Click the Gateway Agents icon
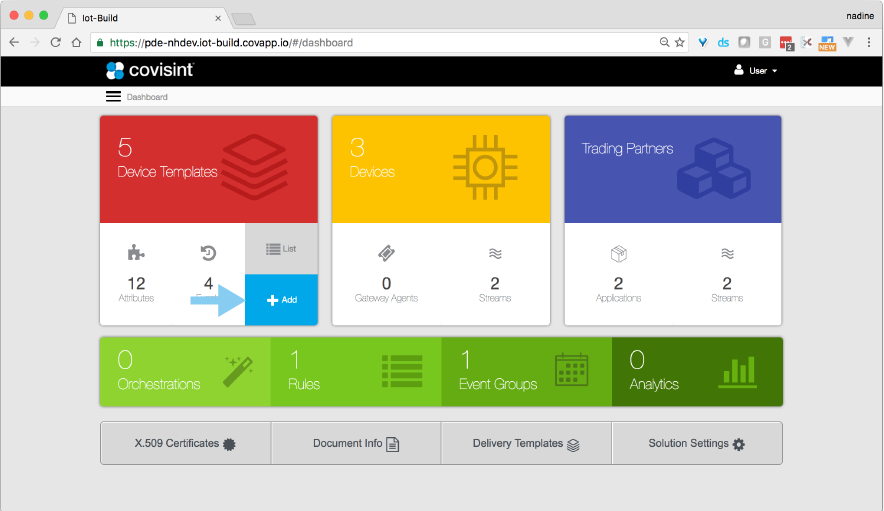The image size is (884, 511). pos(386,254)
